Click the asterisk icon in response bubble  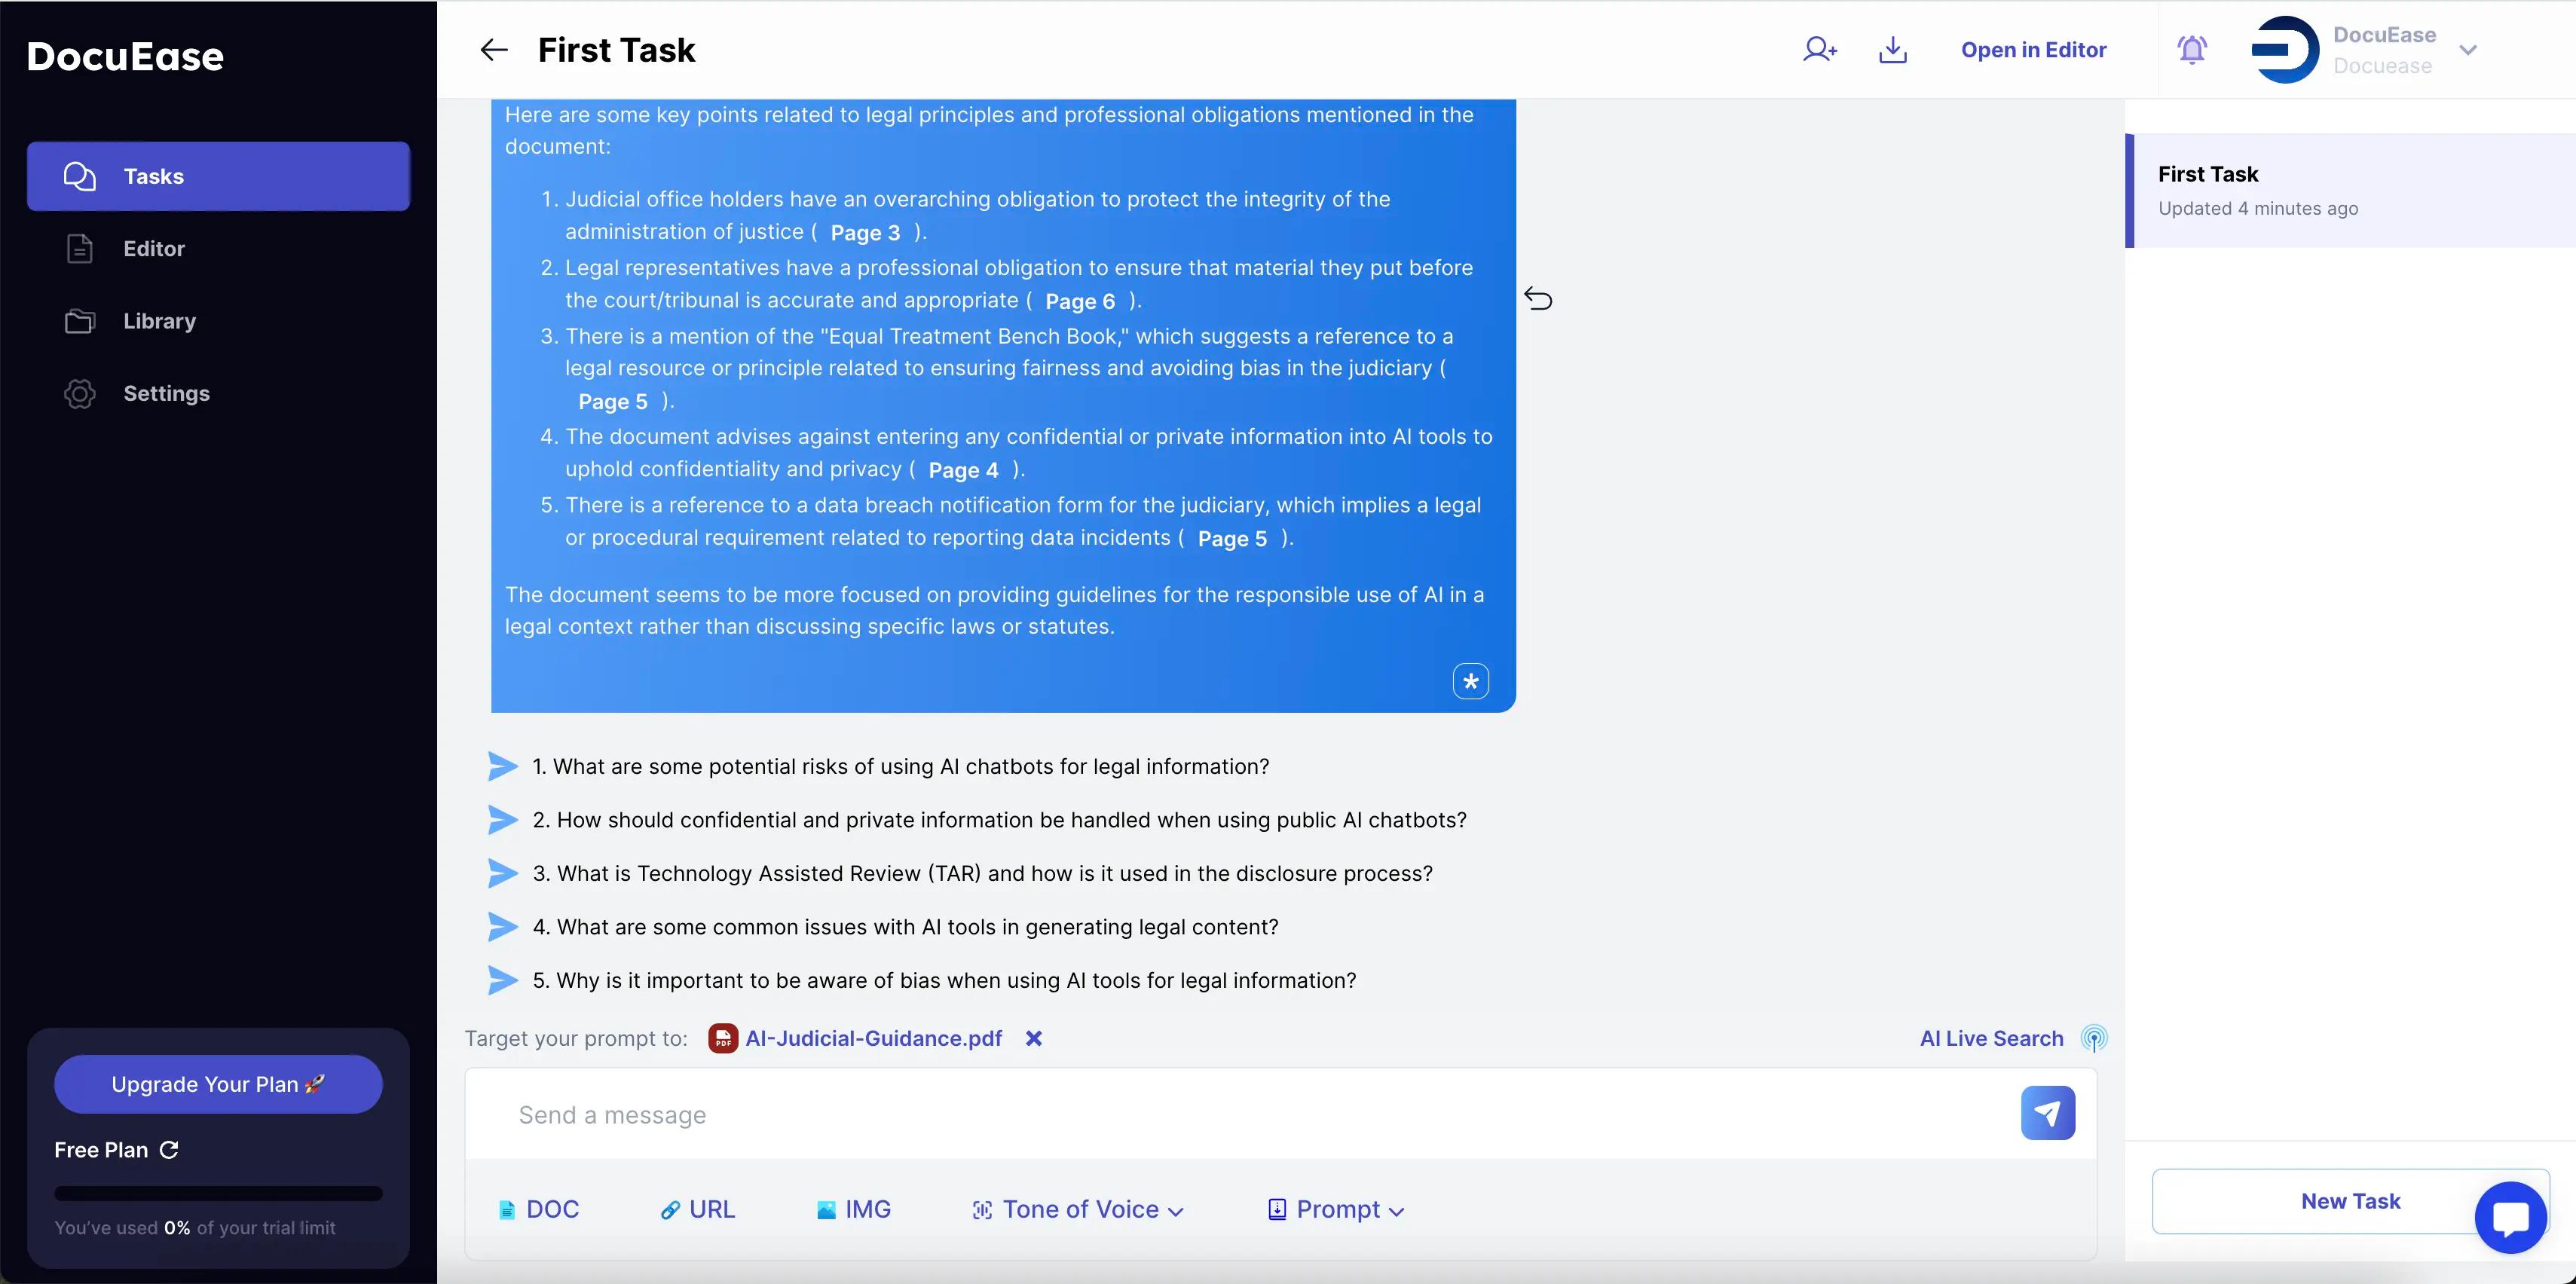[1470, 681]
